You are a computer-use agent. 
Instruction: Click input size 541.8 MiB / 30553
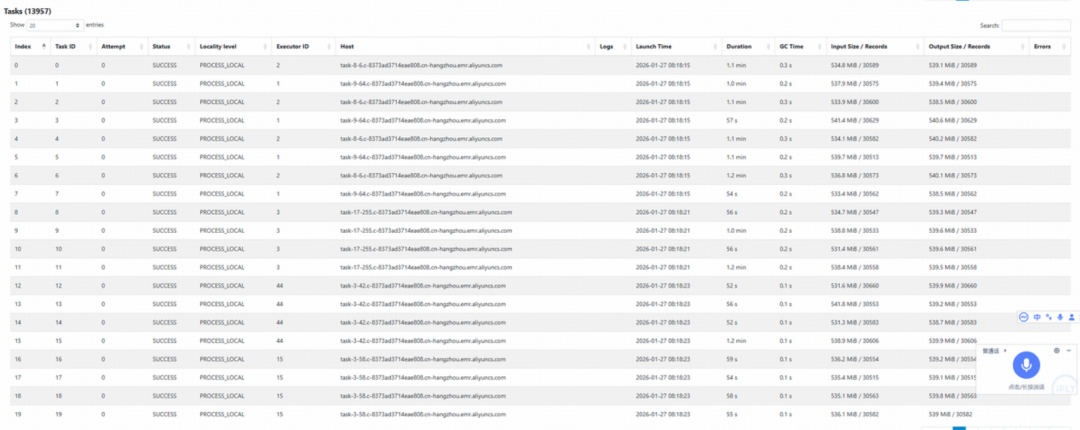pyautogui.click(x=854, y=304)
